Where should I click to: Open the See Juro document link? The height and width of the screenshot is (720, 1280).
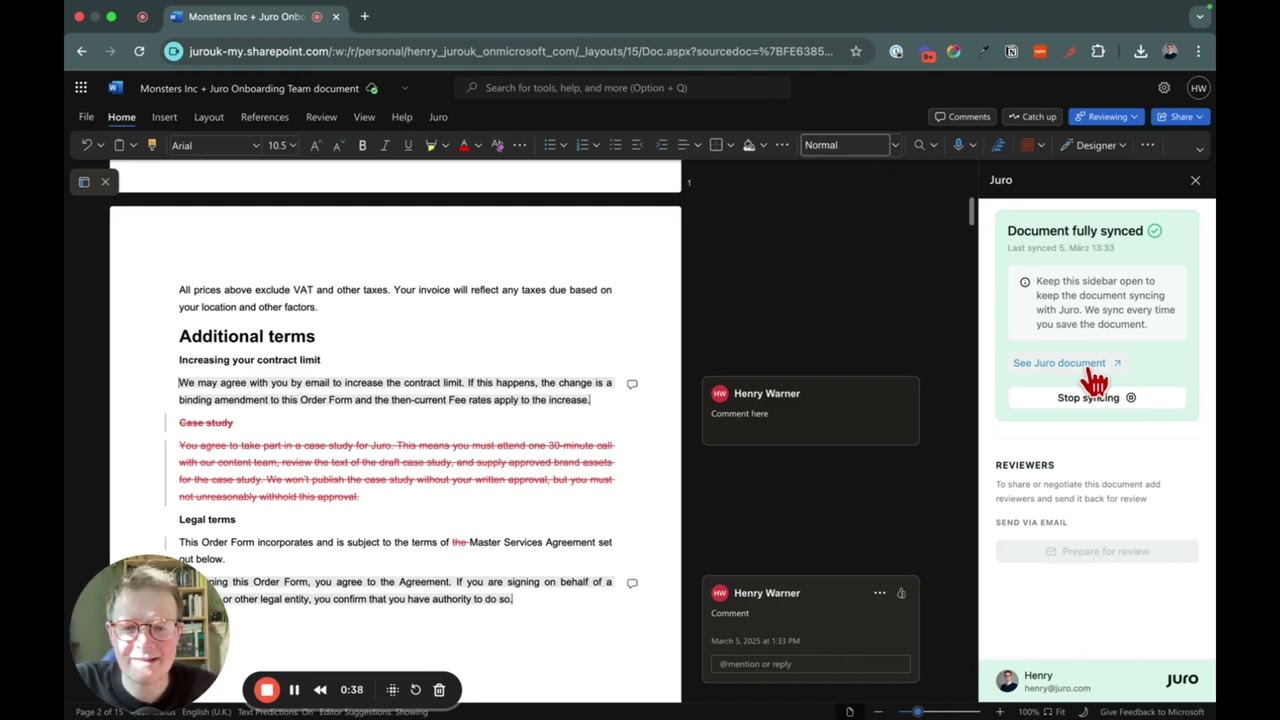click(1066, 363)
